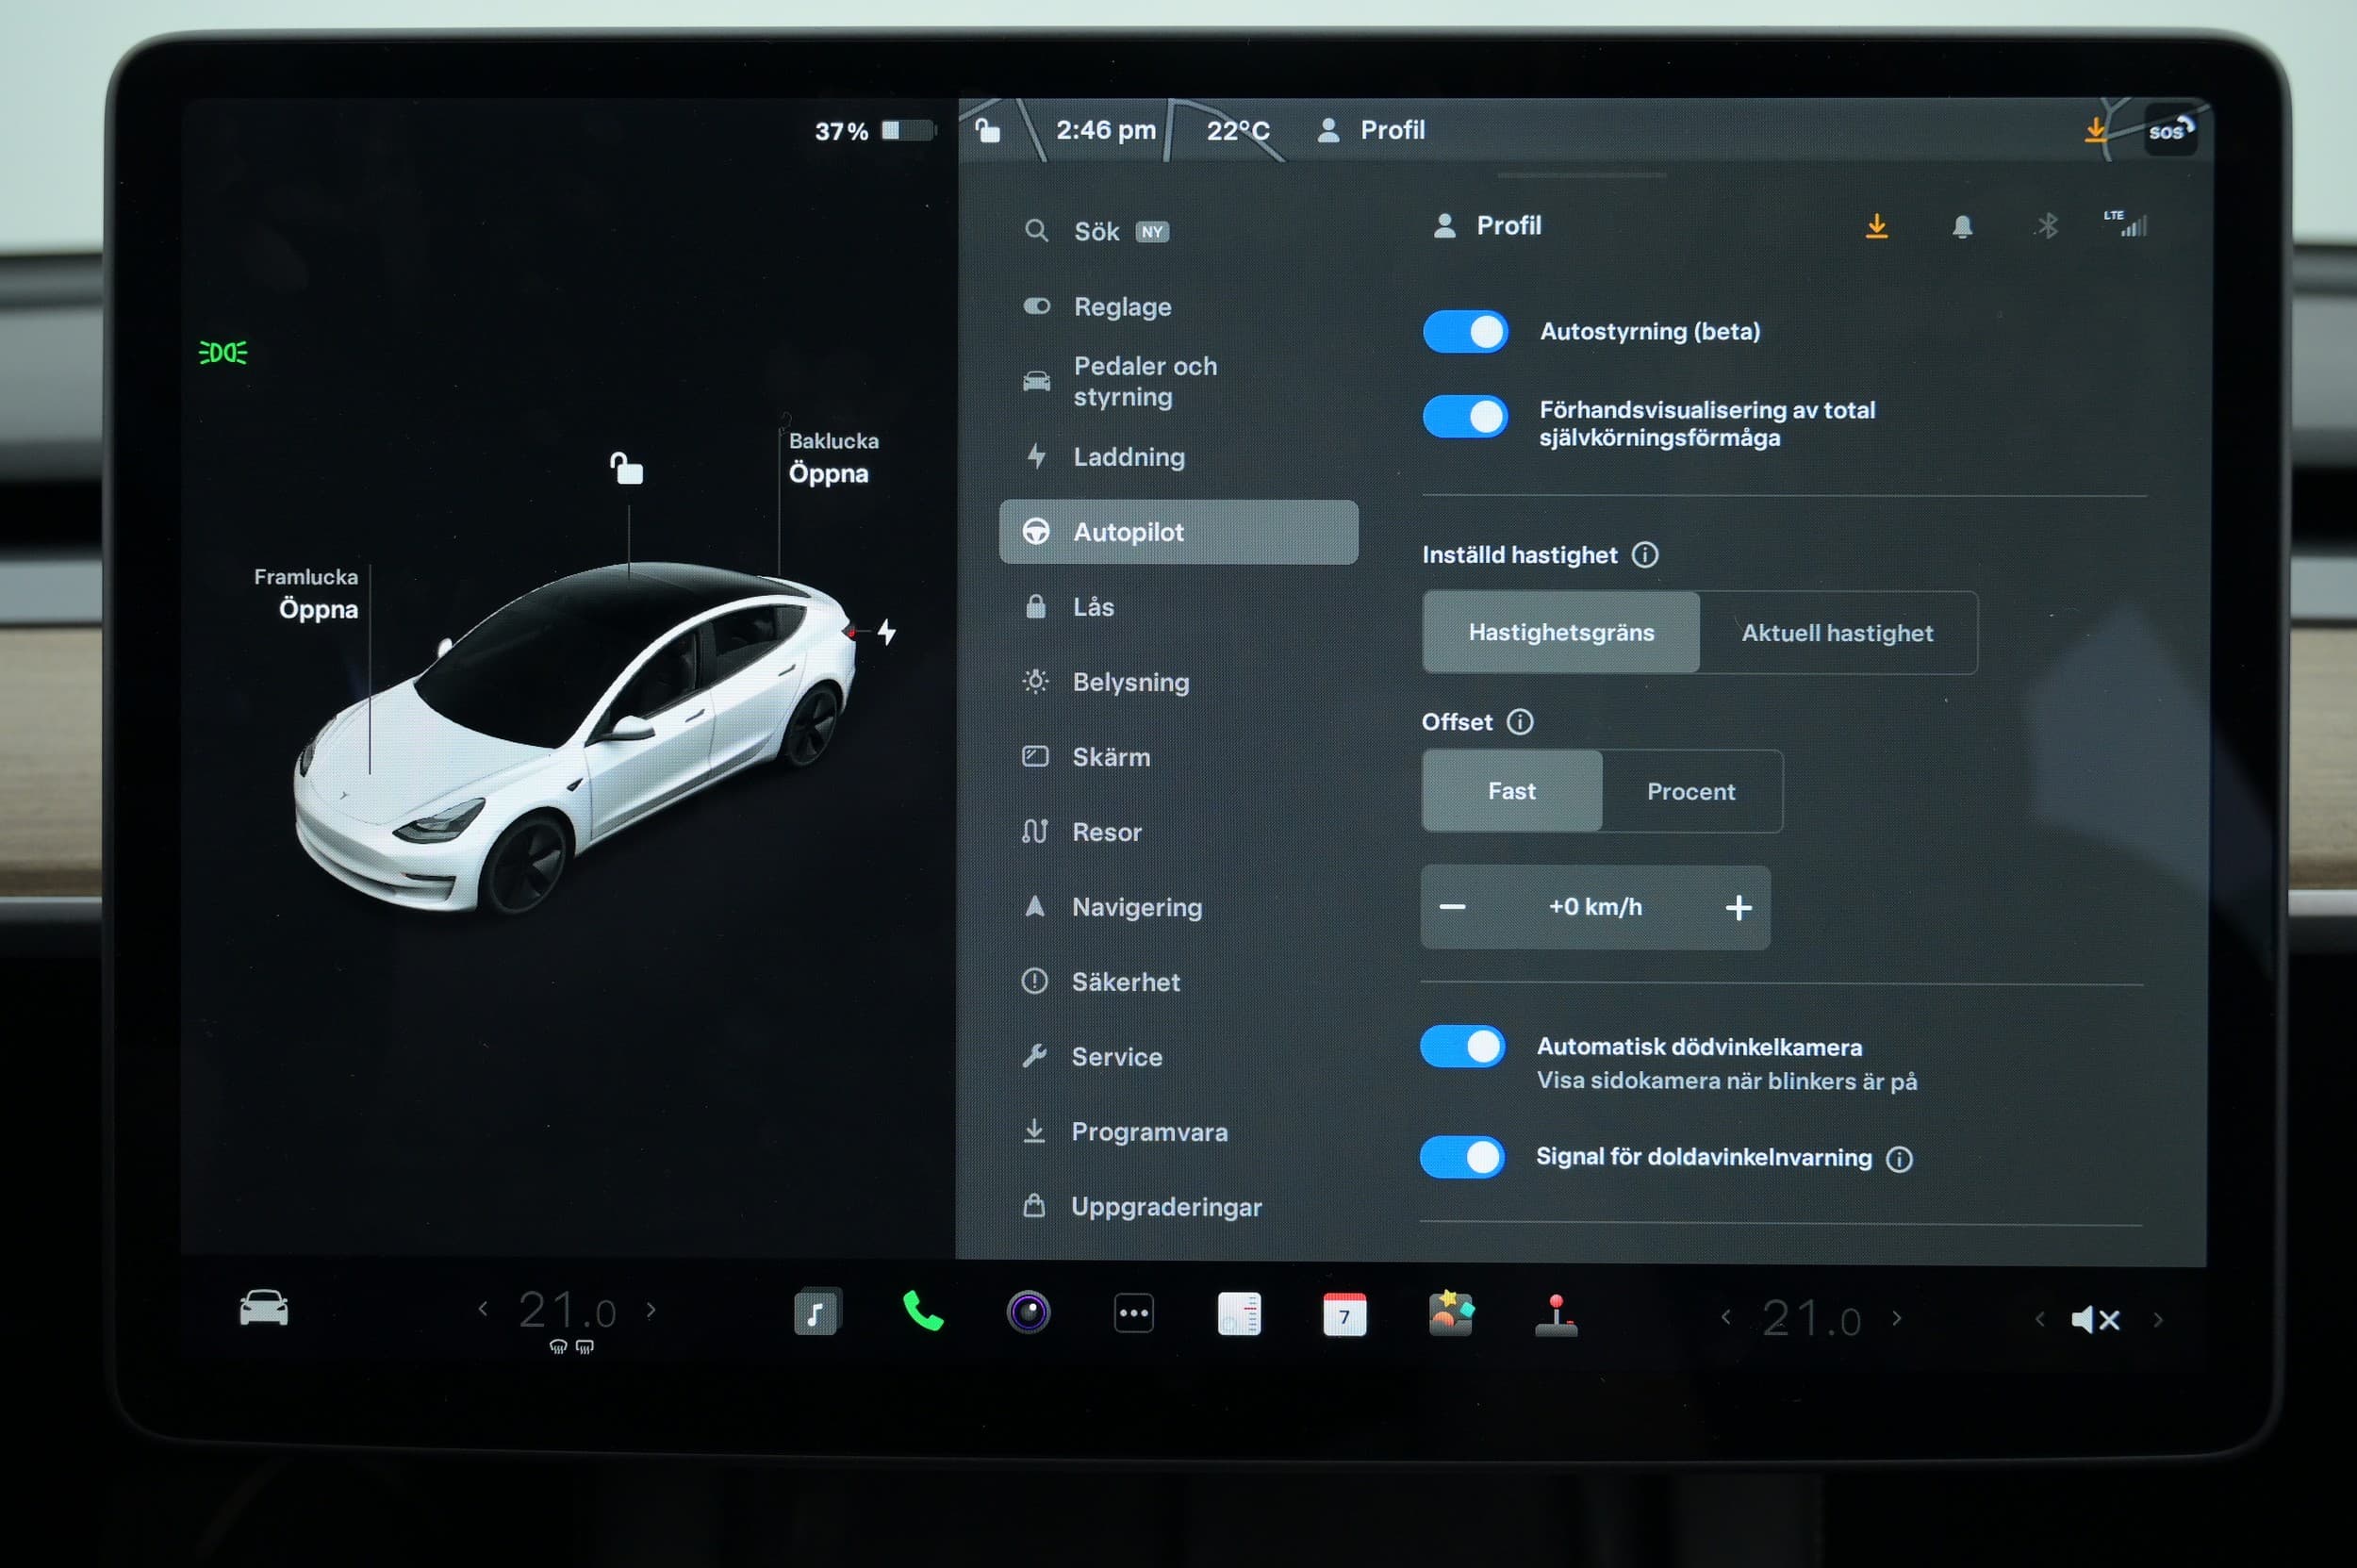Viewport: 2357px width, 1568px height.
Task: Increase driver temperature with right chevron
Action: click(x=651, y=1309)
